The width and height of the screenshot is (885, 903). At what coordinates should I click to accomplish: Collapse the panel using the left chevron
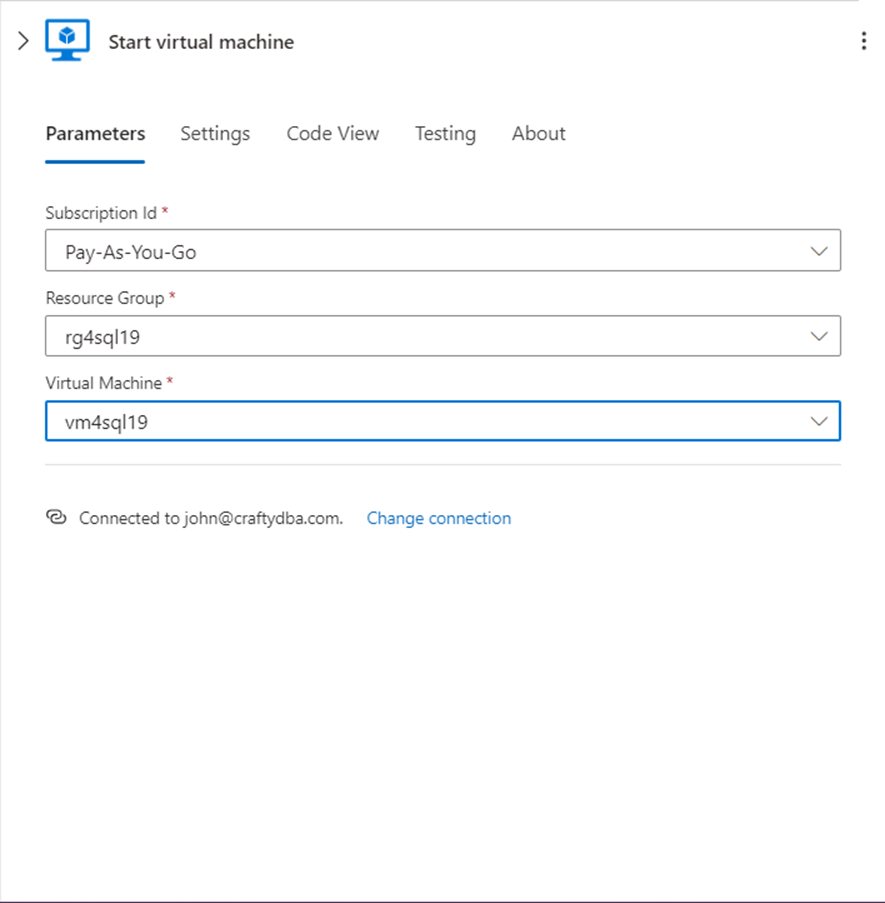point(24,42)
